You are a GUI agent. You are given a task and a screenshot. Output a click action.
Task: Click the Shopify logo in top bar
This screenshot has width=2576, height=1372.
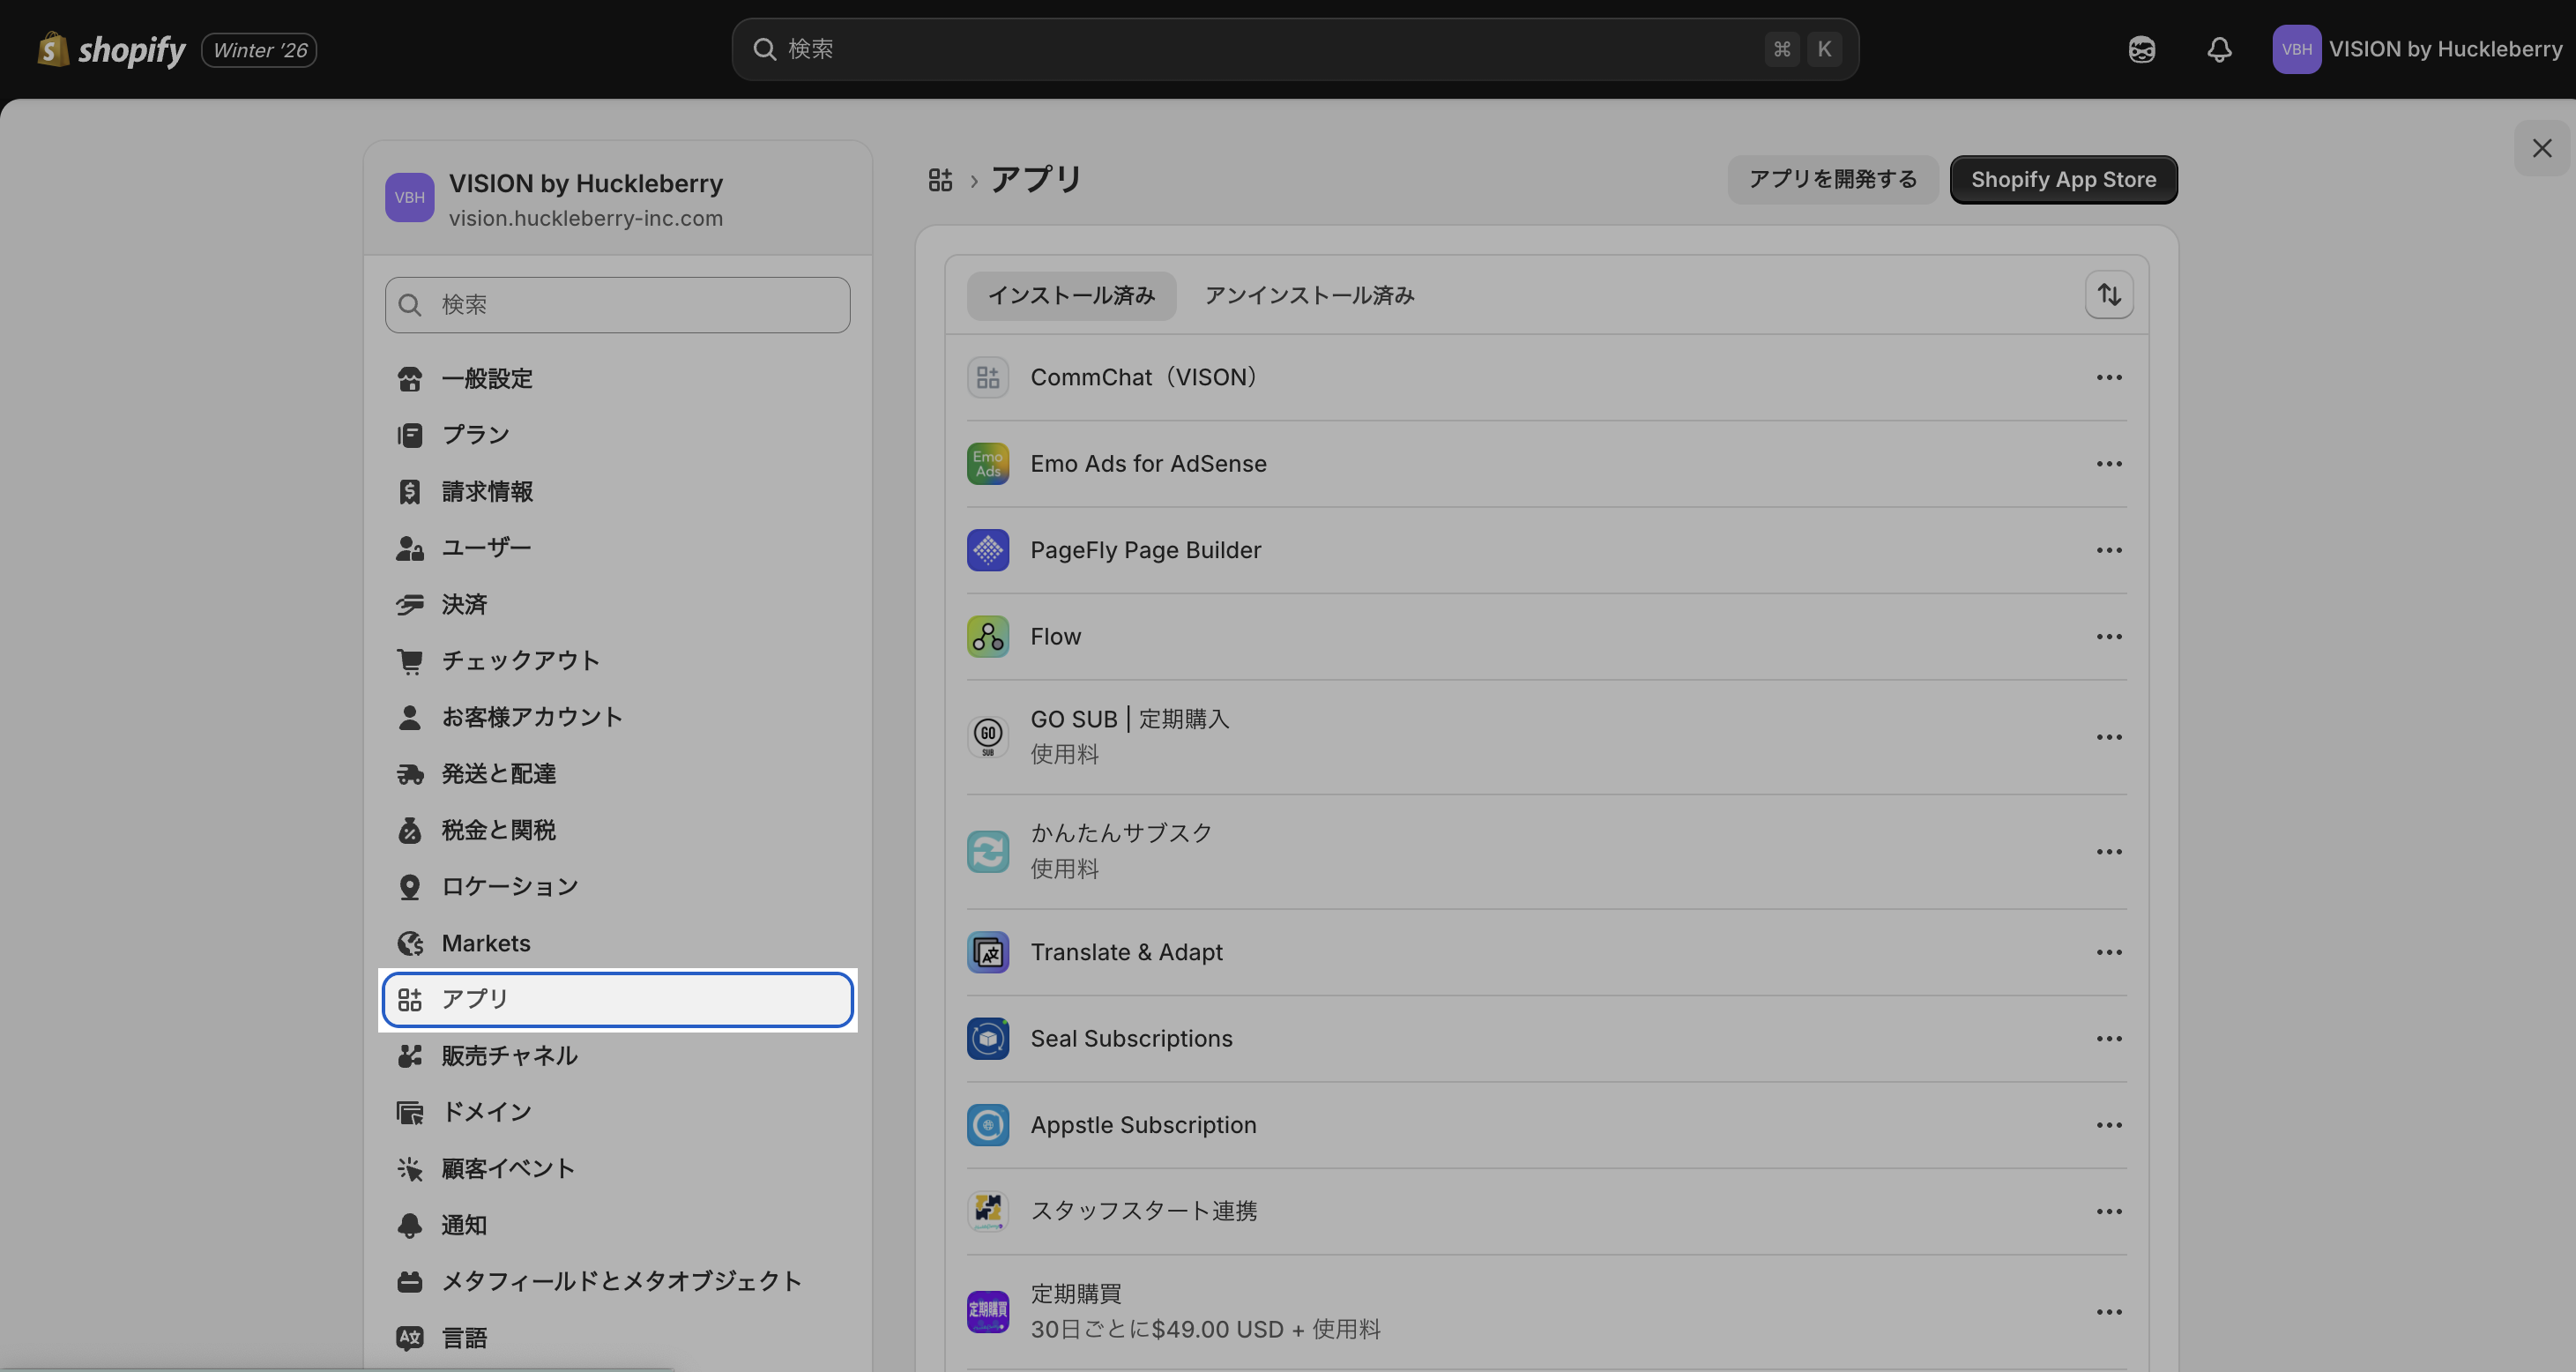click(112, 49)
